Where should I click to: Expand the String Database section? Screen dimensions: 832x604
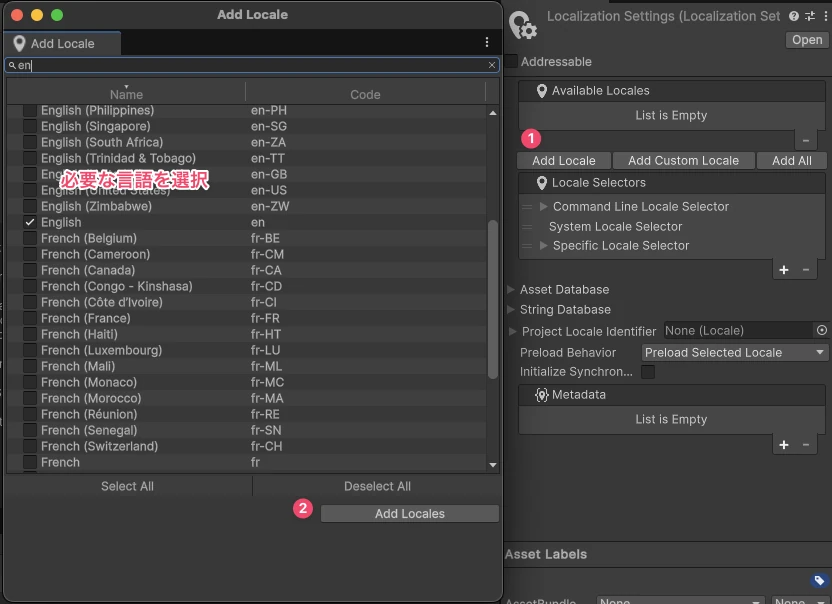click(511, 309)
